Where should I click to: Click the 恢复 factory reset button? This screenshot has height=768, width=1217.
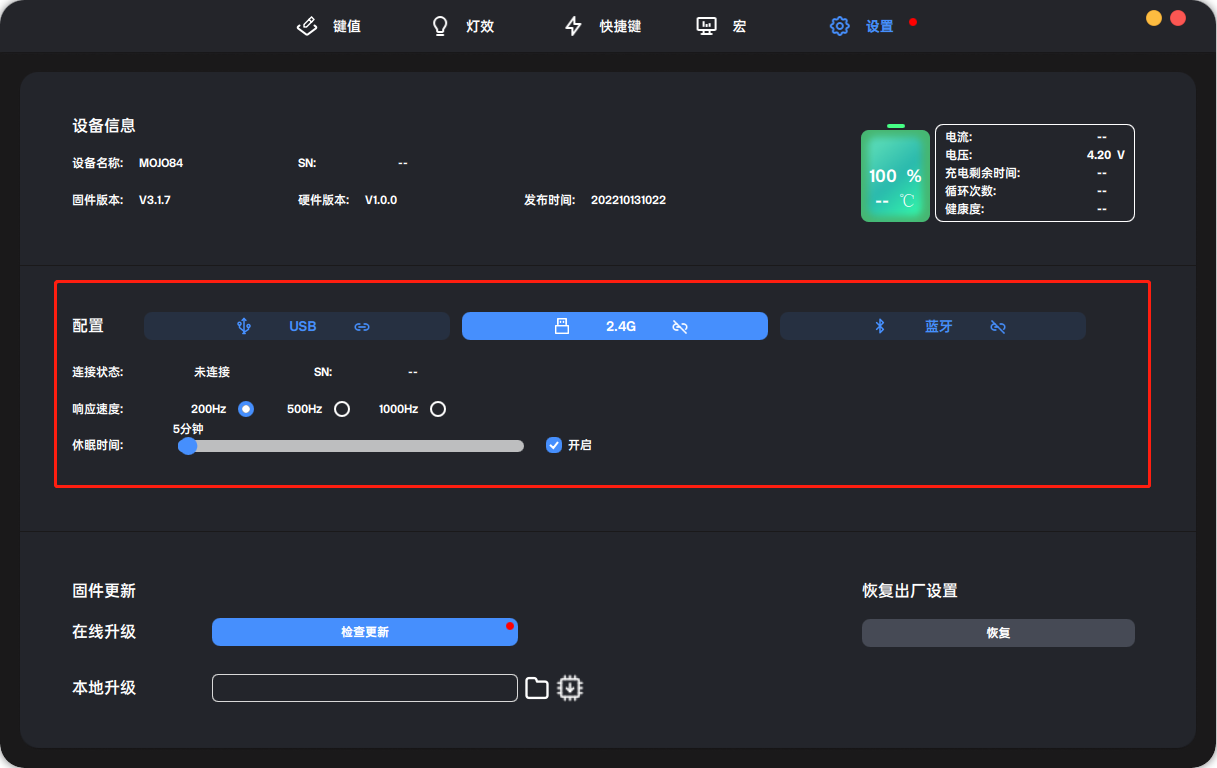(997, 632)
